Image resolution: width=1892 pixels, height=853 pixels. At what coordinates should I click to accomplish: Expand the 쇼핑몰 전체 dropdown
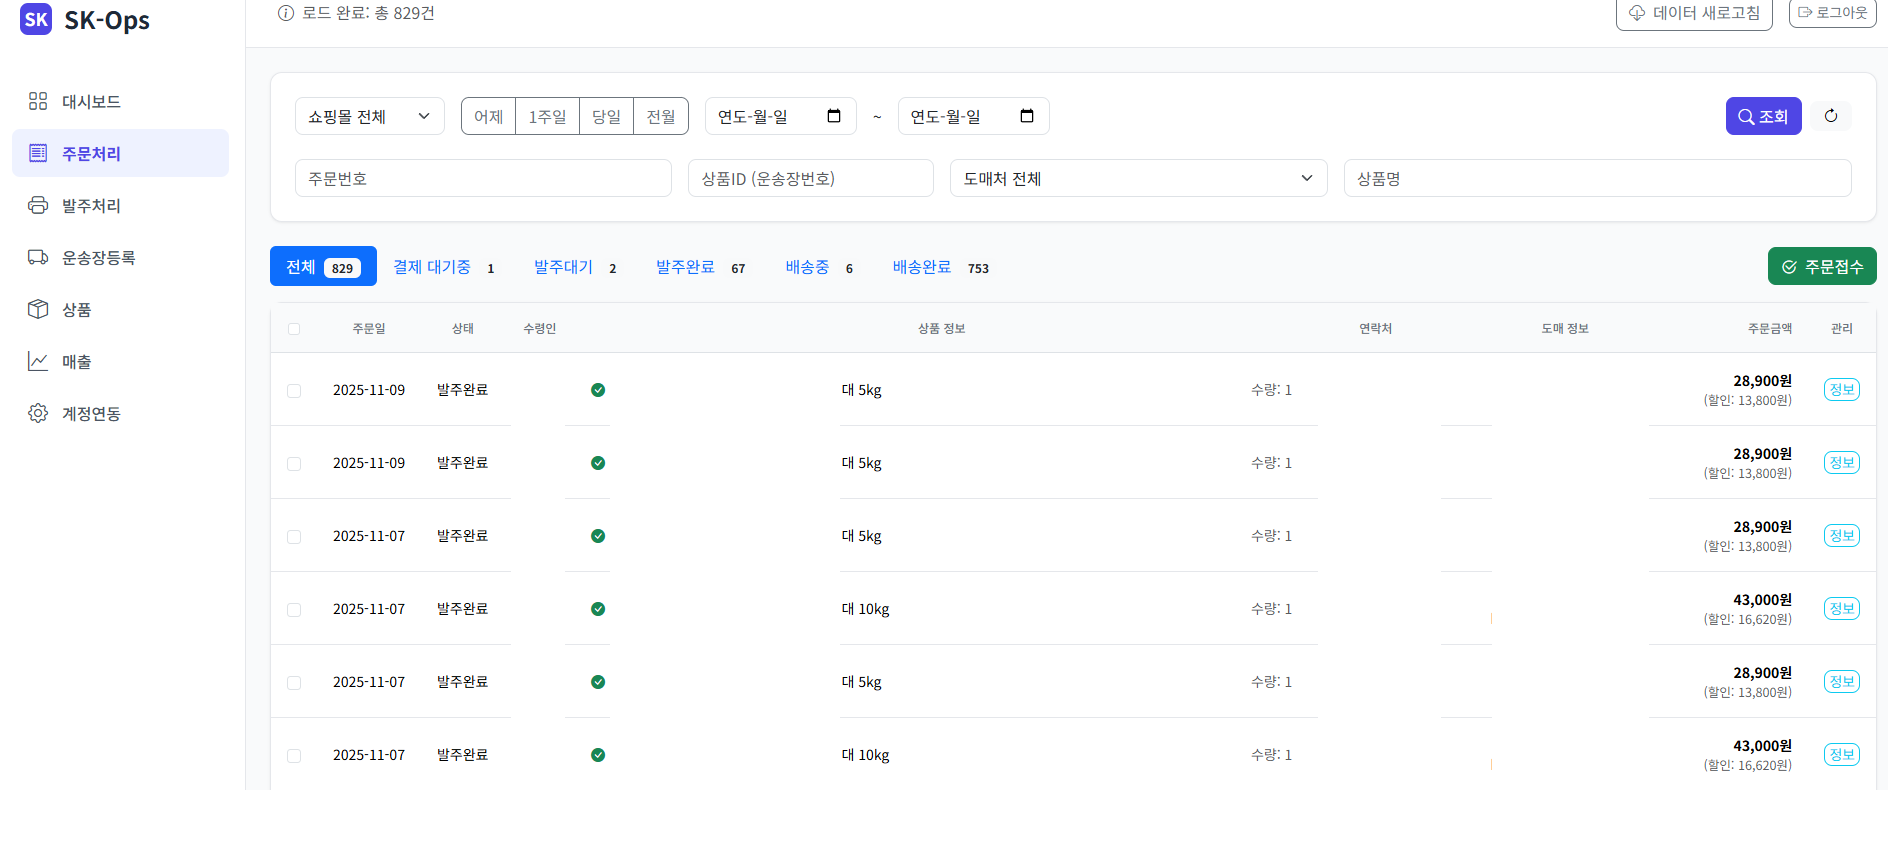pyautogui.click(x=369, y=116)
